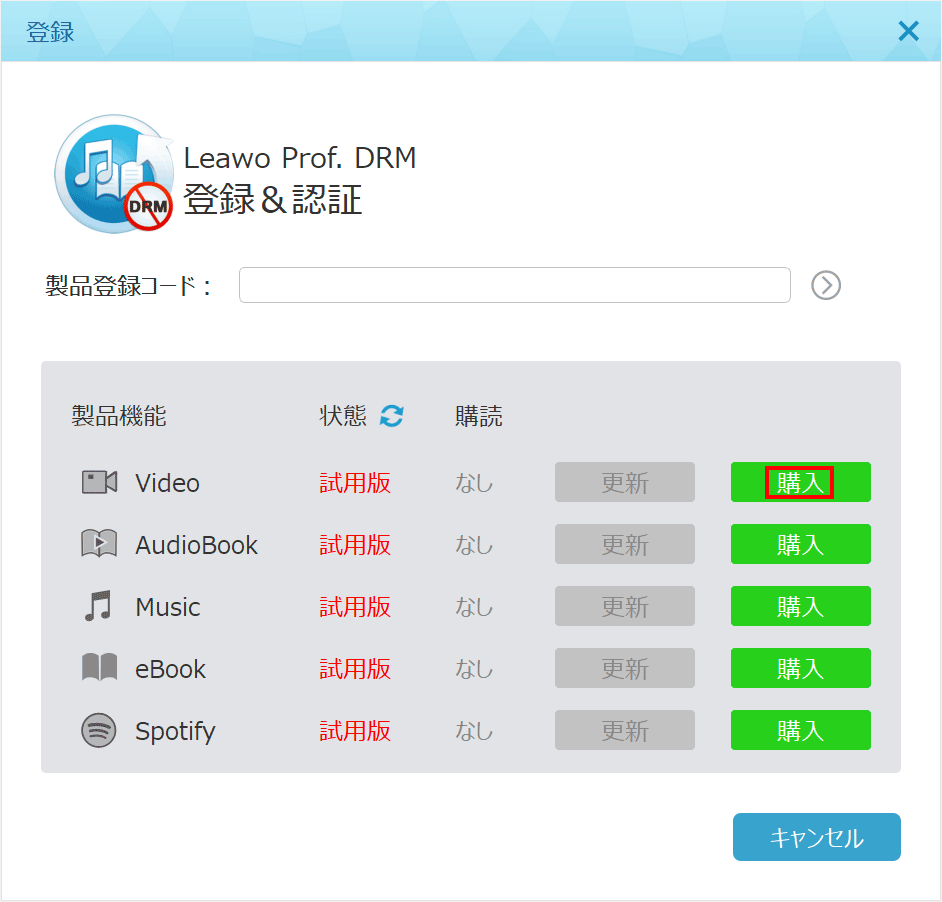Click 更新 button for eBook
The width and height of the screenshot is (942, 902).
click(625, 668)
